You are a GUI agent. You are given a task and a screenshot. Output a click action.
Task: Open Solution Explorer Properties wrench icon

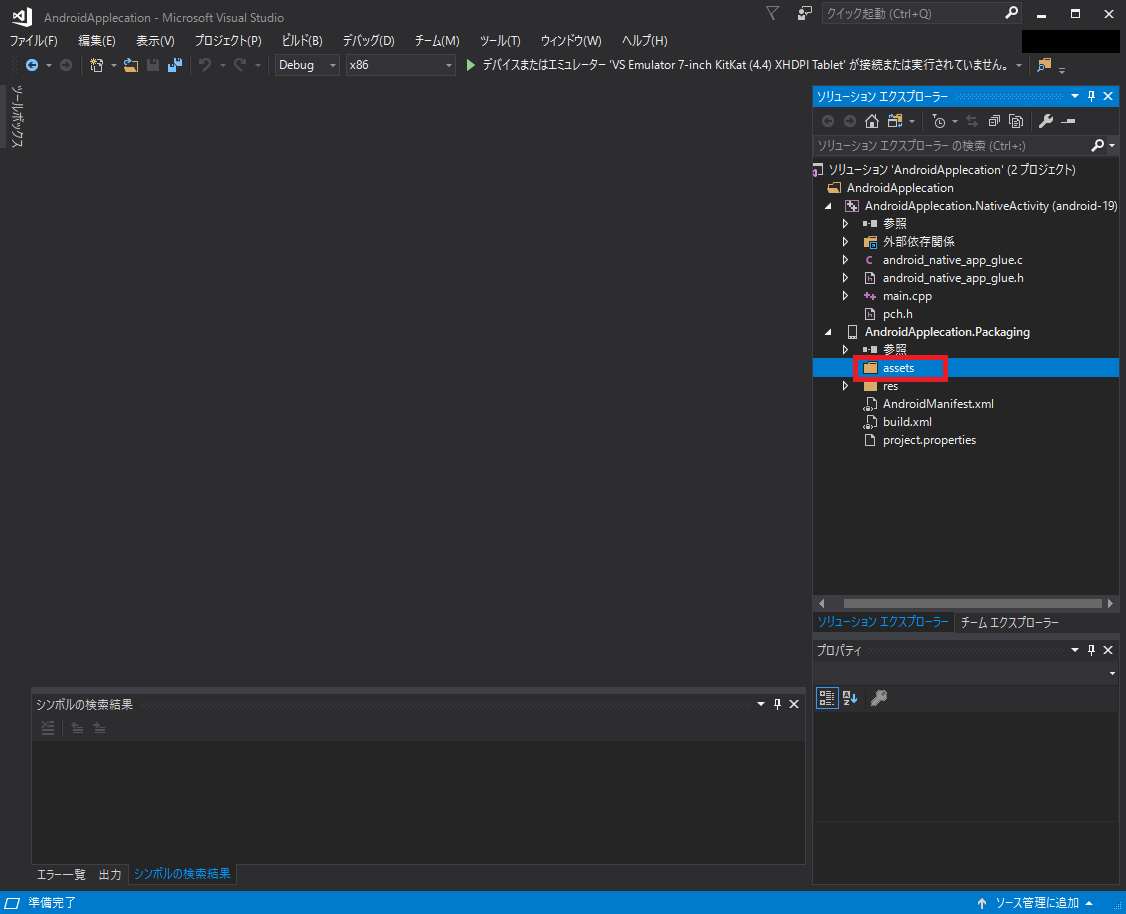click(1046, 121)
